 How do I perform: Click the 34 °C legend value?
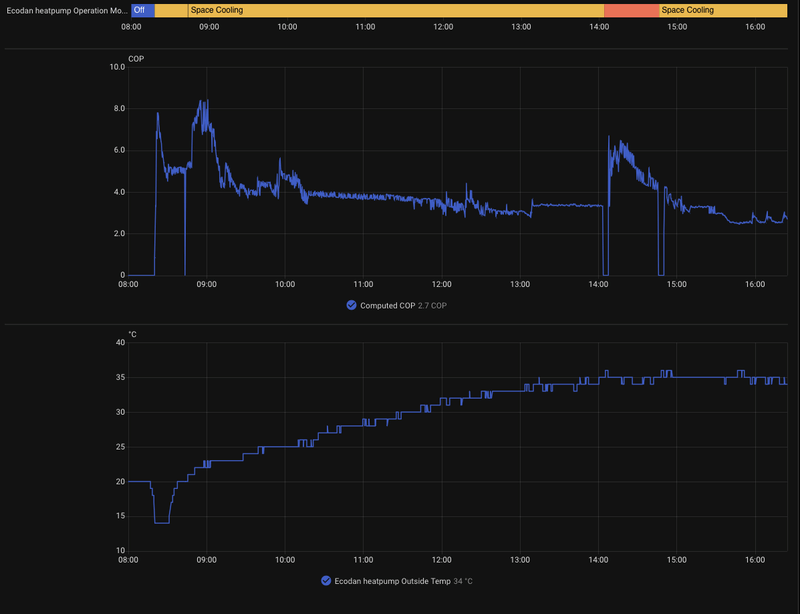pos(463,581)
